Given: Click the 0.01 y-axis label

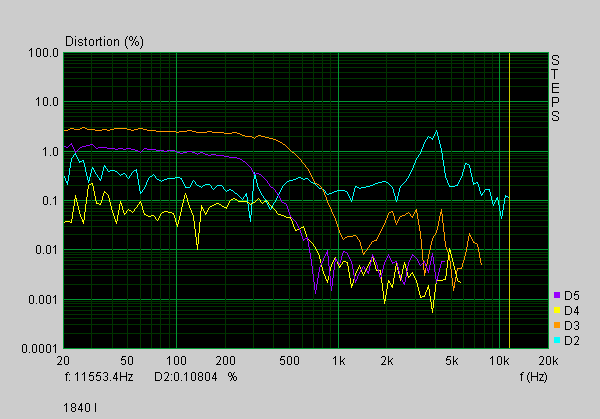Looking at the screenshot, I should point(47,250).
